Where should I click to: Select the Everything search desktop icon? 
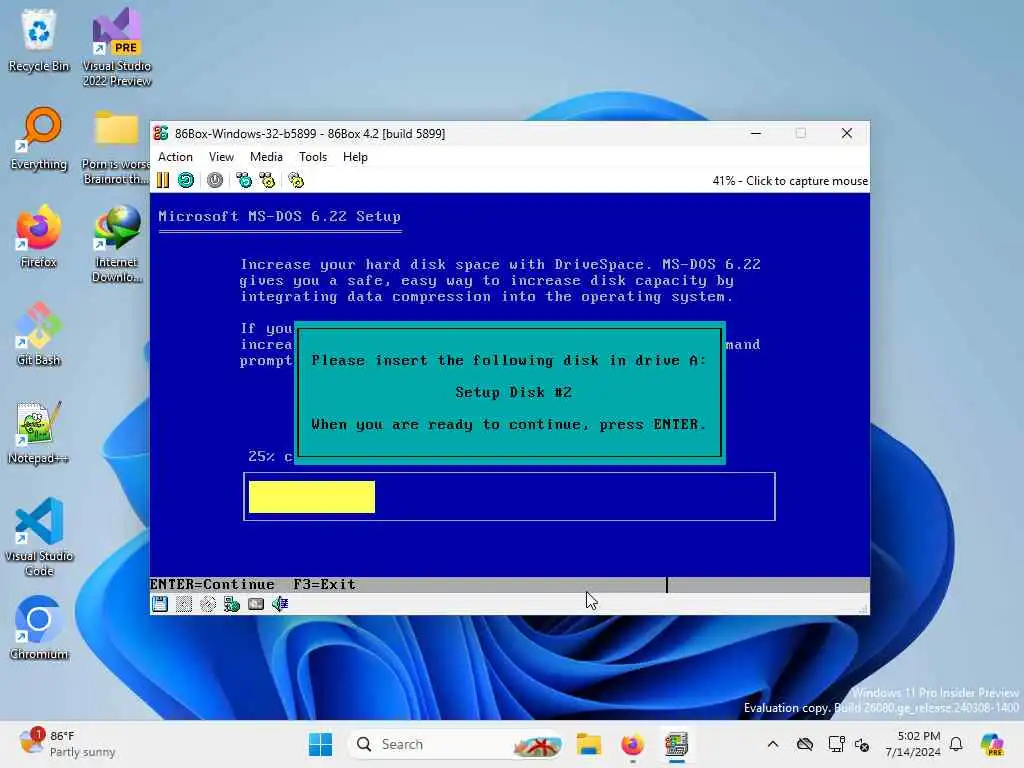[39, 138]
